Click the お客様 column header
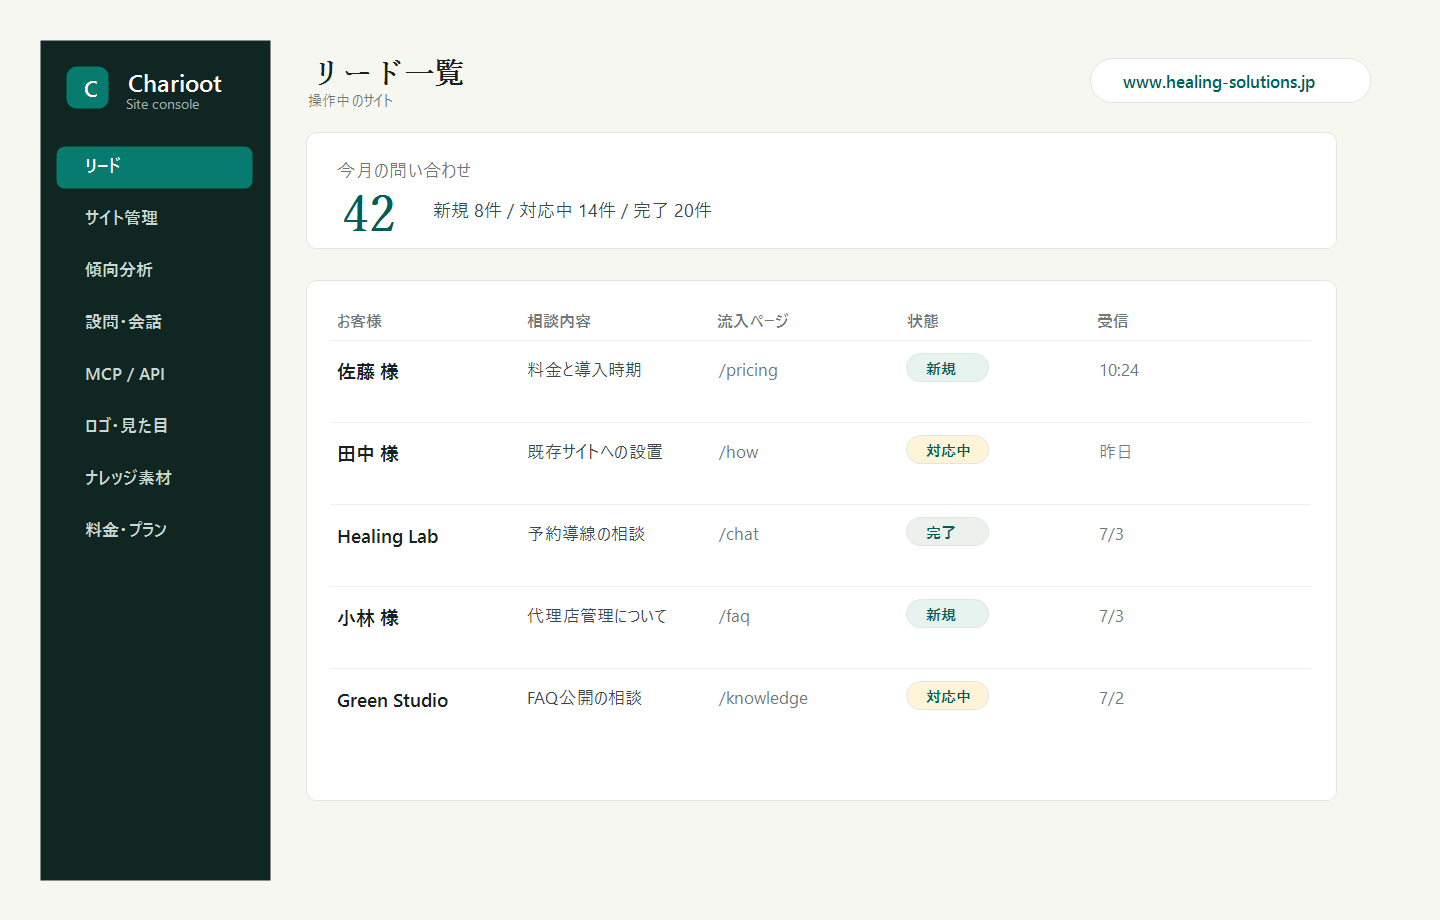Image resolution: width=1440 pixels, height=920 pixels. tap(359, 321)
